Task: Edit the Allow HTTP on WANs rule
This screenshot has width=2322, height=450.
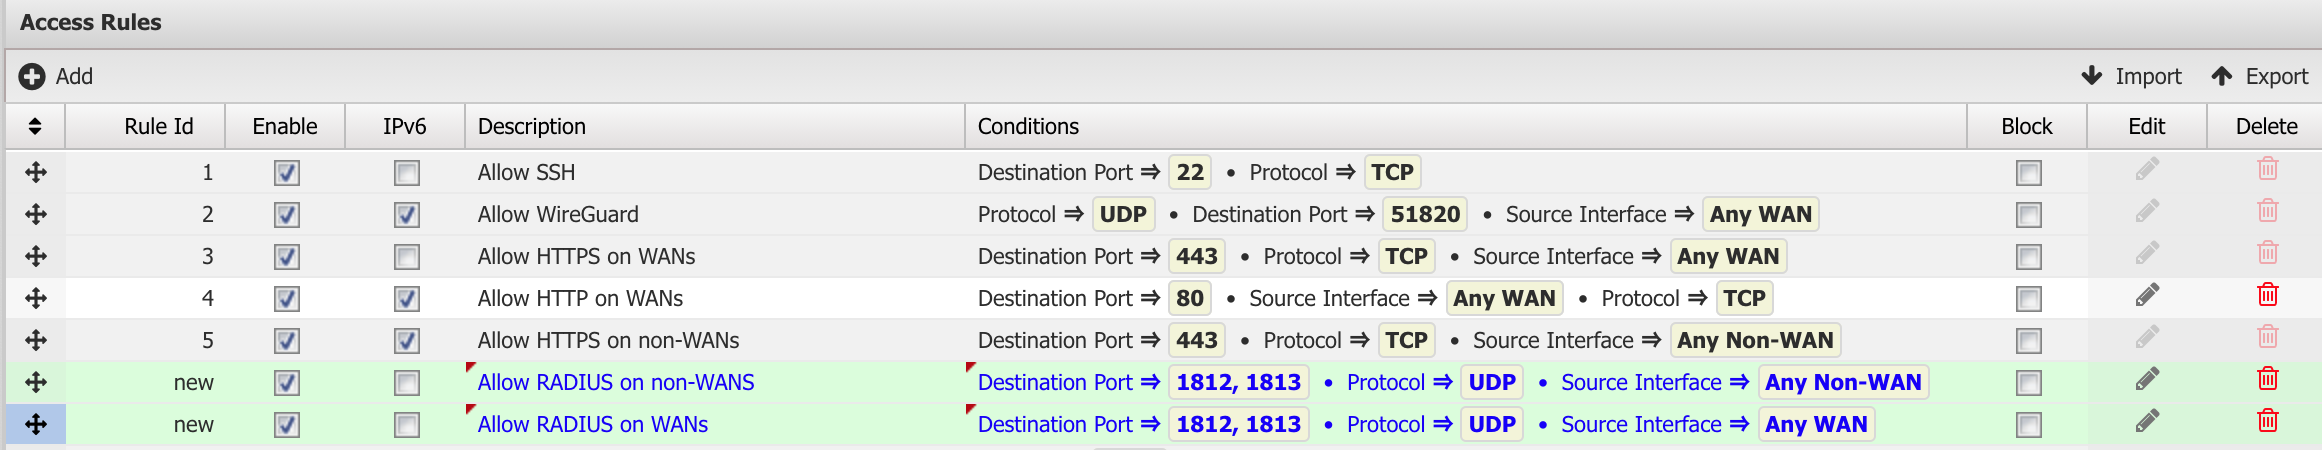Action: pos(2147,296)
